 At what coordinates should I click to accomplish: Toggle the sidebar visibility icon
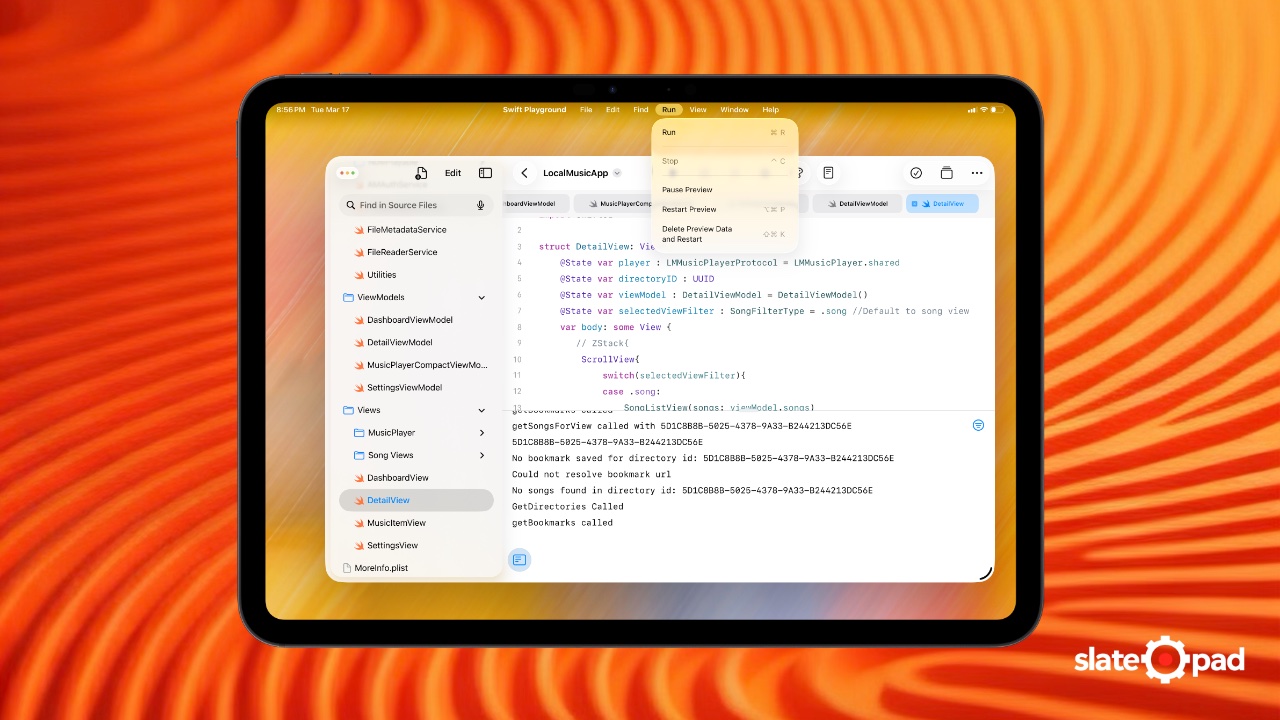pos(485,172)
